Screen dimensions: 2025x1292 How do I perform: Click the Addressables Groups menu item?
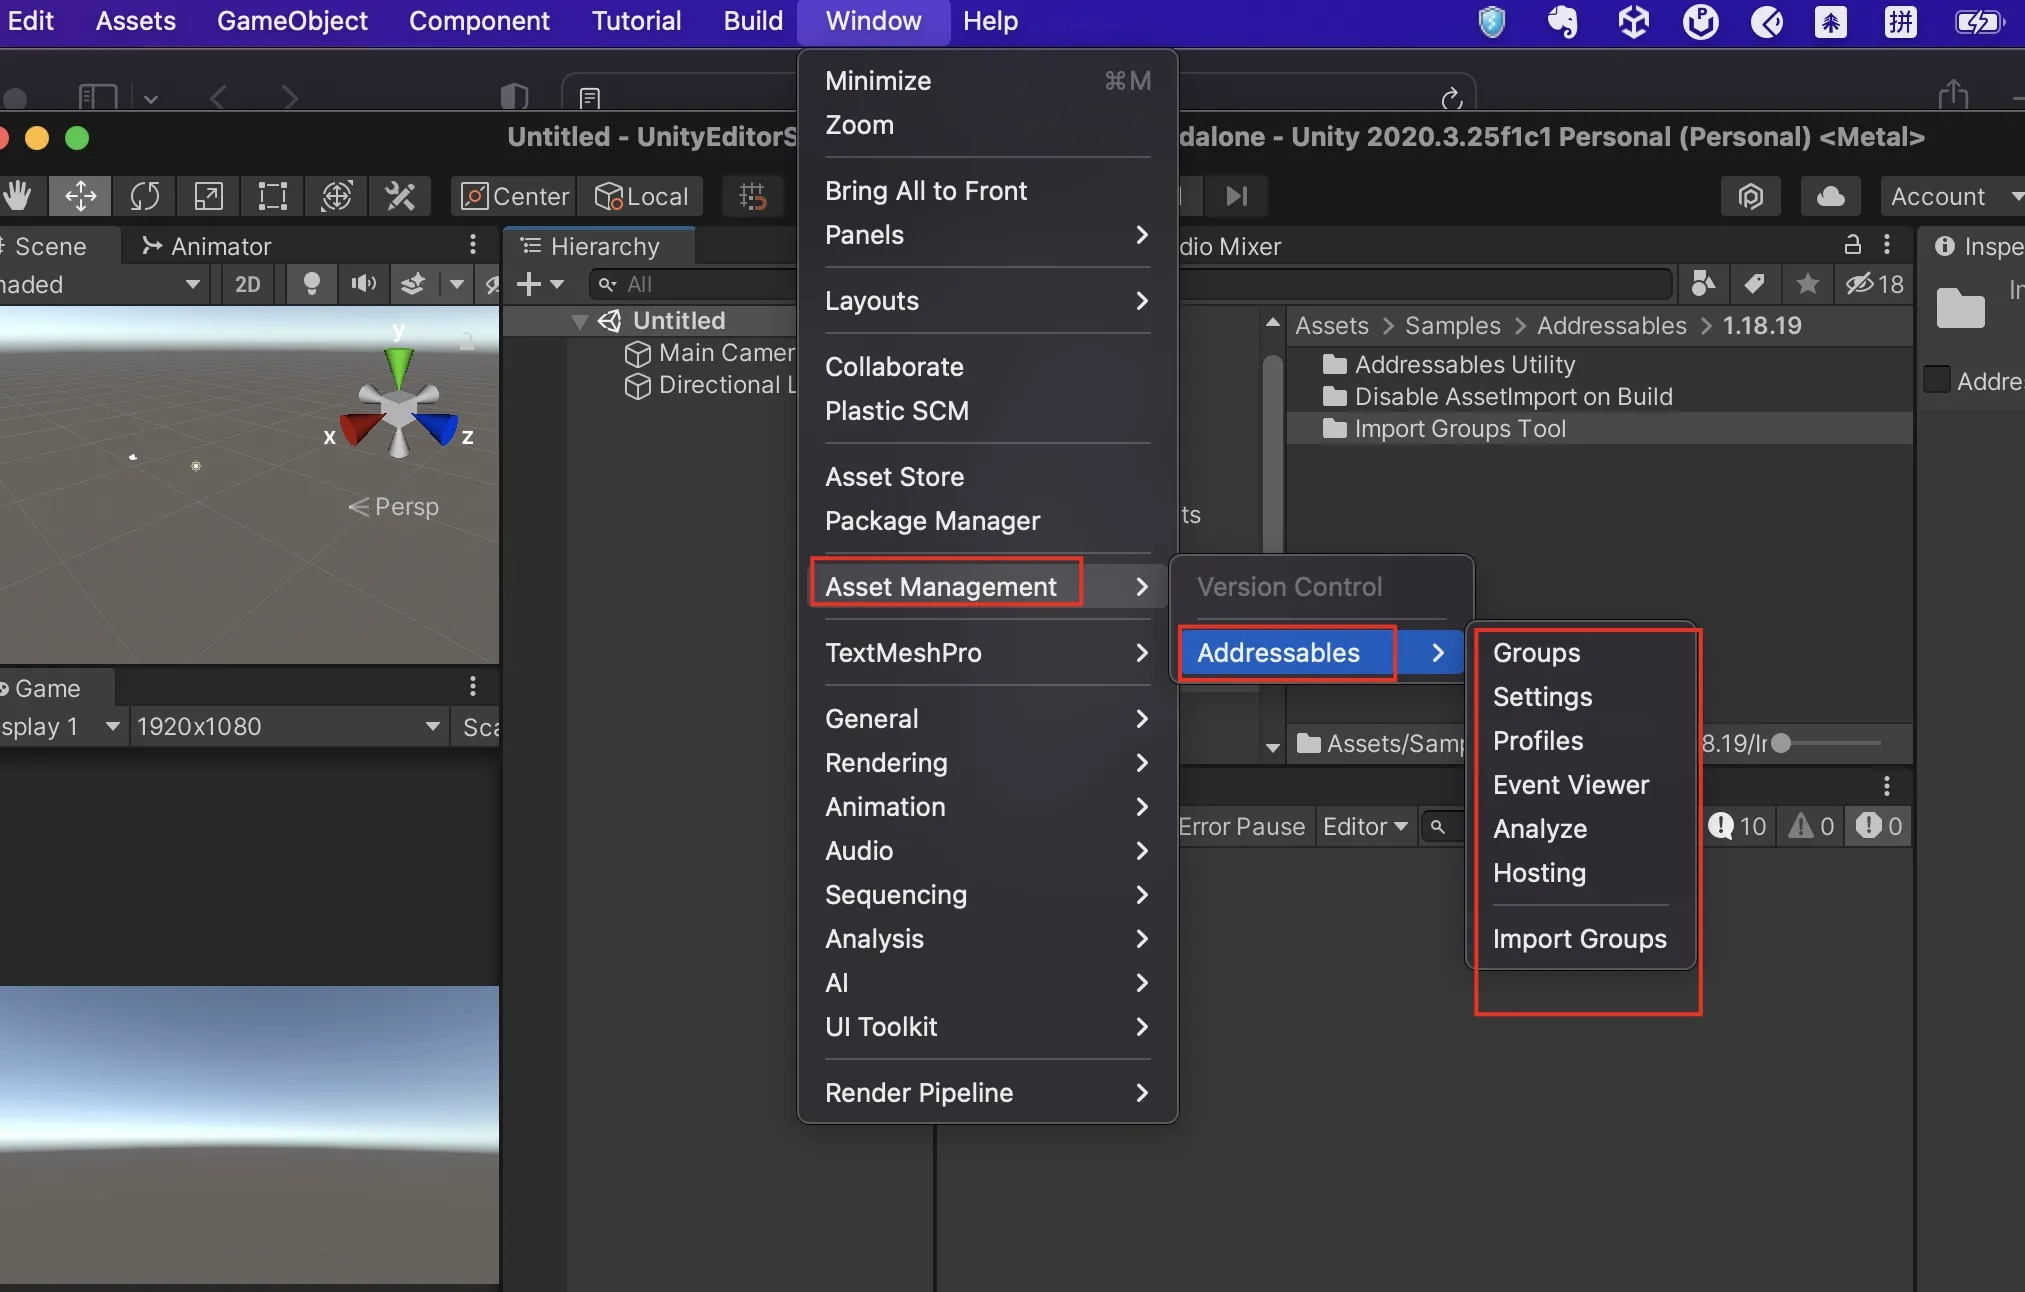1535,653
